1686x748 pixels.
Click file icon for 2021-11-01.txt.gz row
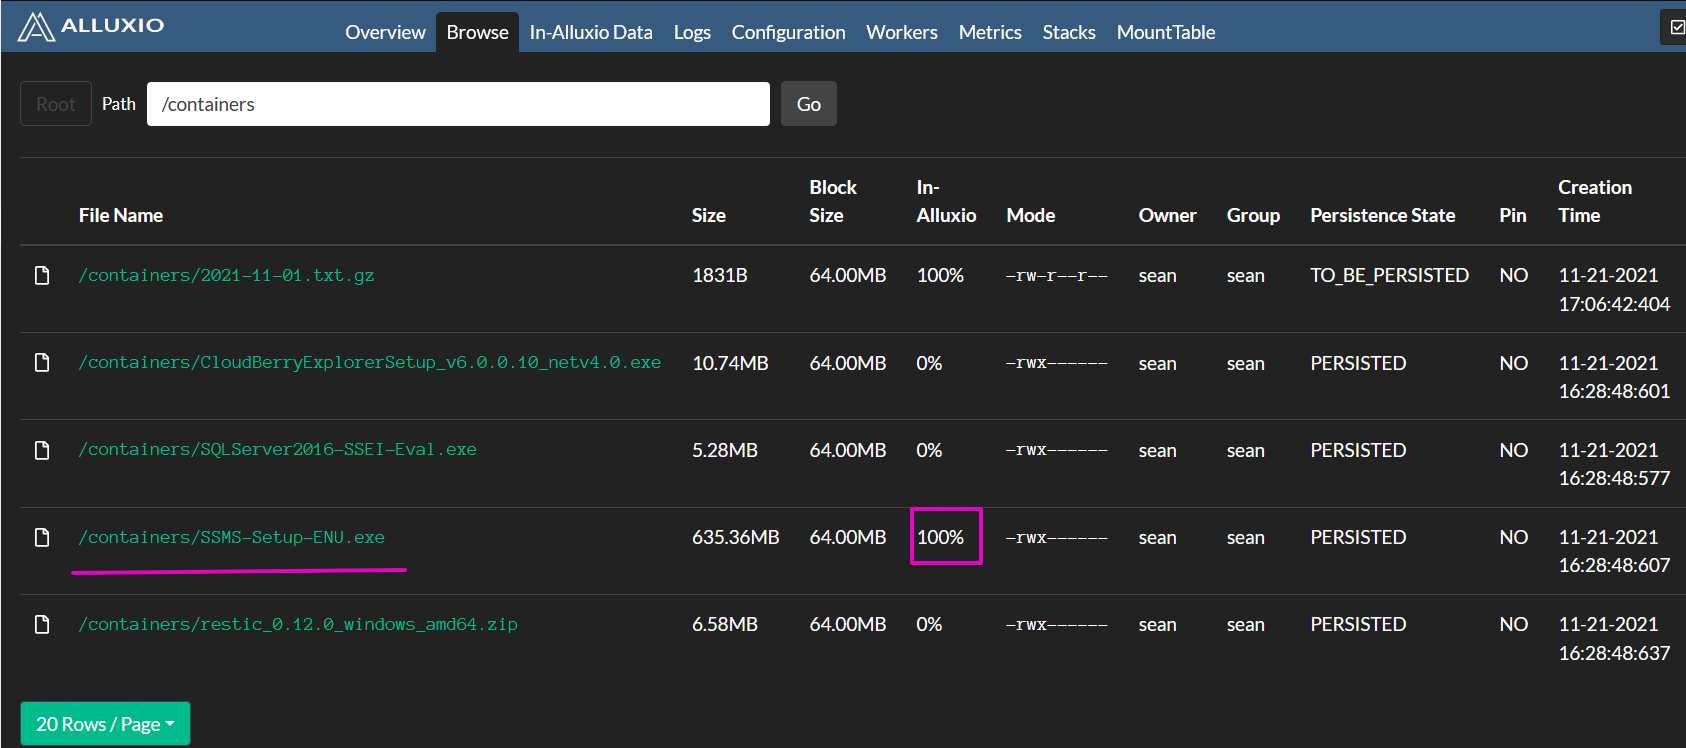click(42, 275)
